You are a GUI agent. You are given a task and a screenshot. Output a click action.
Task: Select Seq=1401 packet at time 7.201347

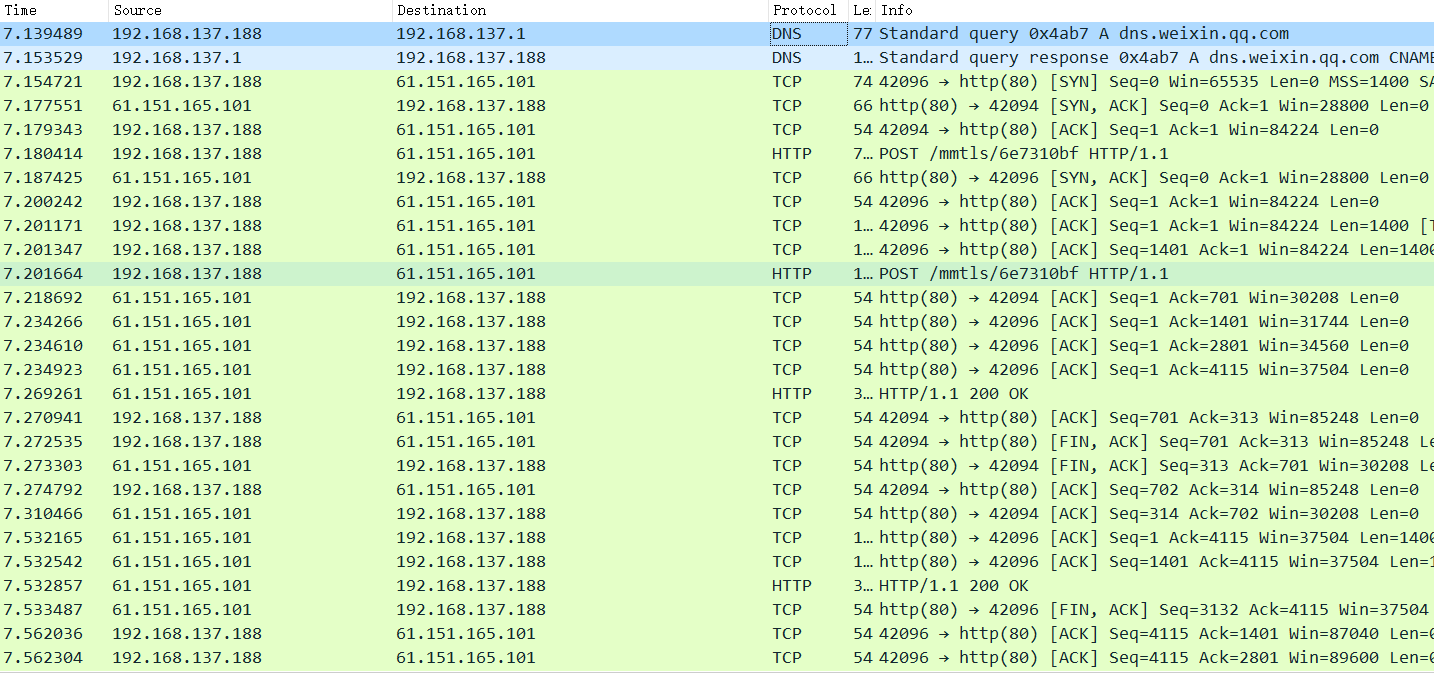click(x=717, y=250)
